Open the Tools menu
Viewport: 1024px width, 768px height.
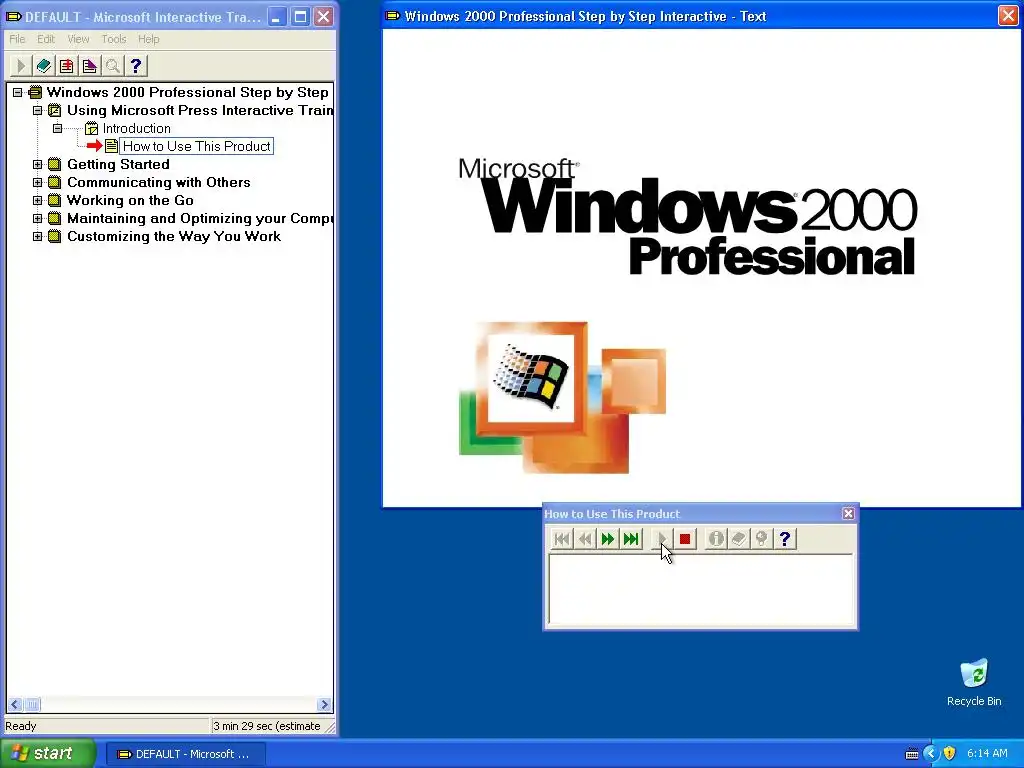114,39
